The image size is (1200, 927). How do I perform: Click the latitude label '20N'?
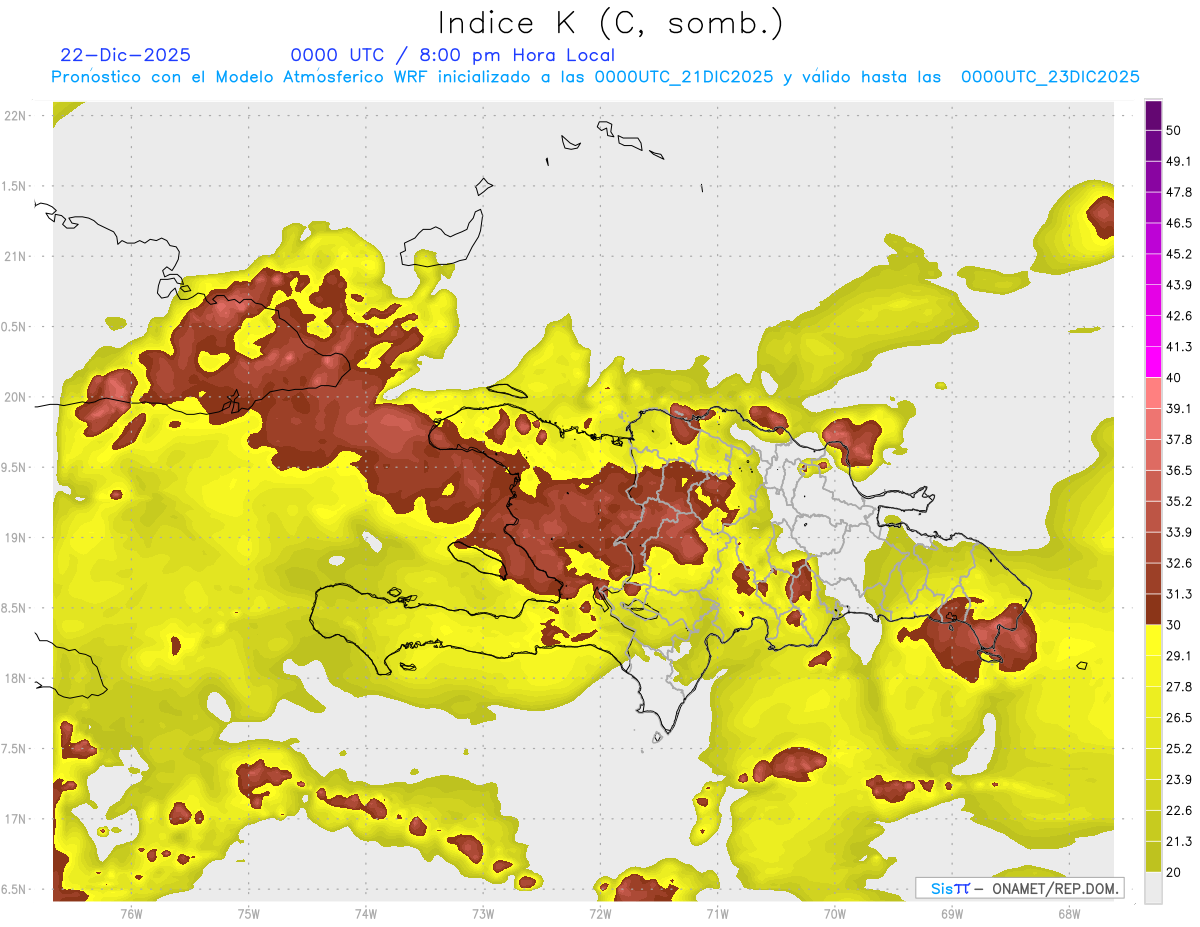tap(15, 397)
